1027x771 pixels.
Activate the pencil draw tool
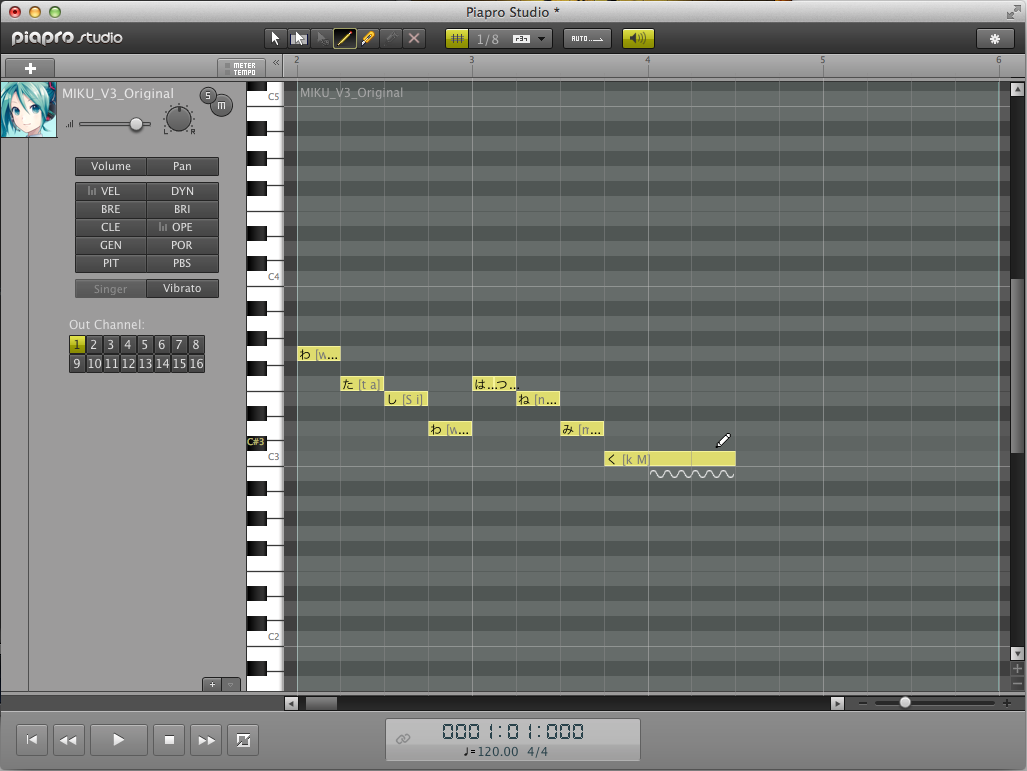coord(345,39)
